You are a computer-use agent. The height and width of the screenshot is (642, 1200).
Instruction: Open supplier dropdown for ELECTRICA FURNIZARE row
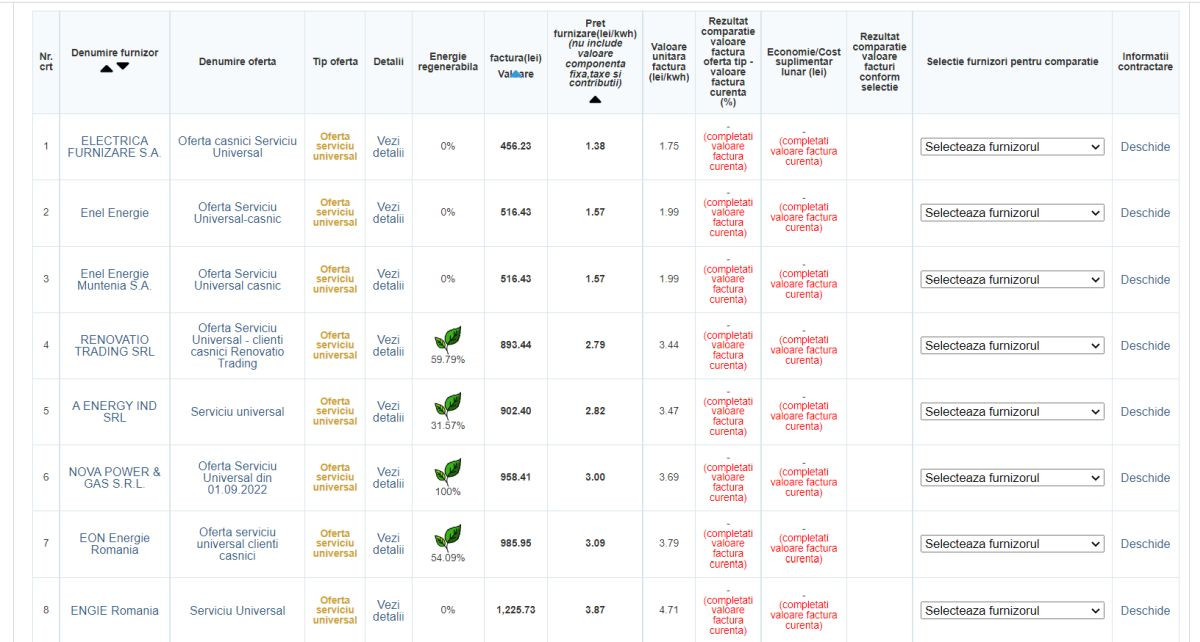(1012, 147)
